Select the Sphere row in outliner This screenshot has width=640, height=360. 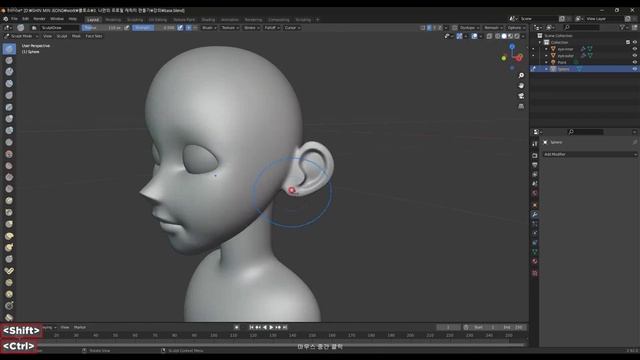click(x=584, y=69)
